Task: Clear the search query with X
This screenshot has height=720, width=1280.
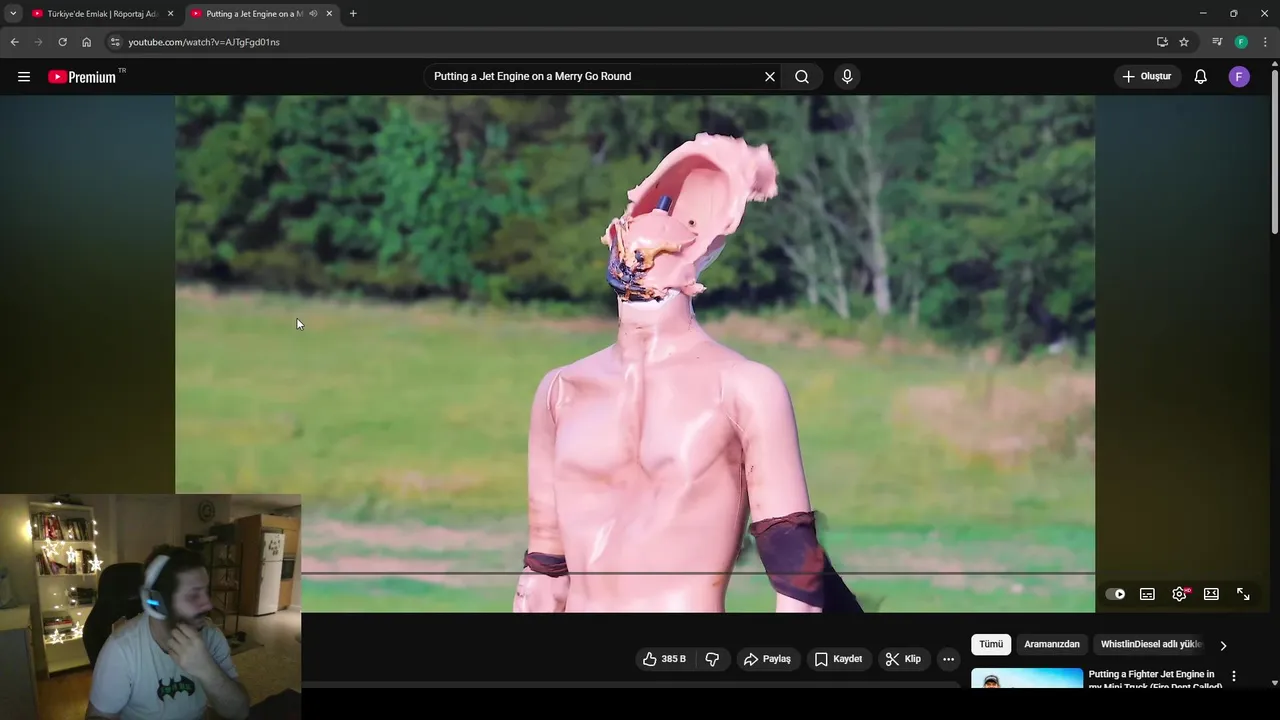Action: (x=770, y=77)
